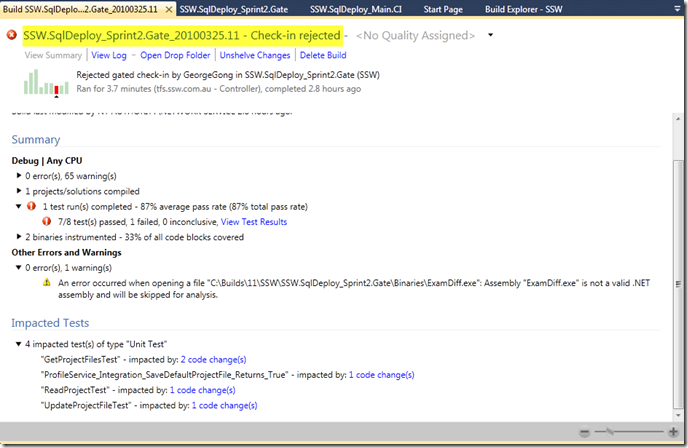Click the zoom in plus button
The width and height of the screenshot is (688, 448).
click(673, 432)
